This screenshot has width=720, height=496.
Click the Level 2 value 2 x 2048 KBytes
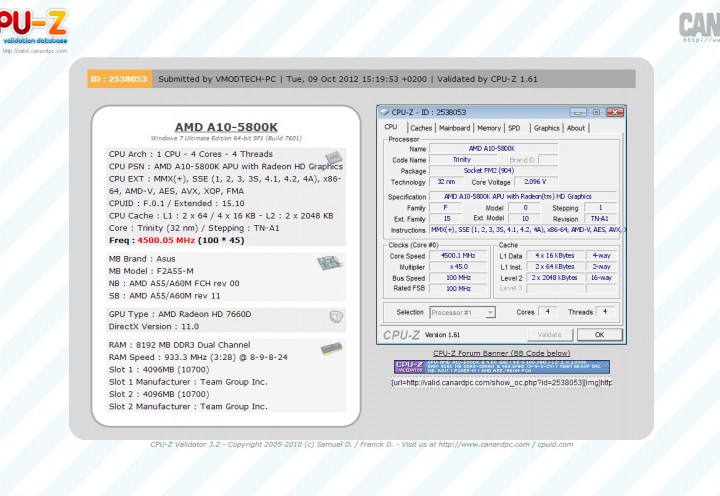(555, 278)
